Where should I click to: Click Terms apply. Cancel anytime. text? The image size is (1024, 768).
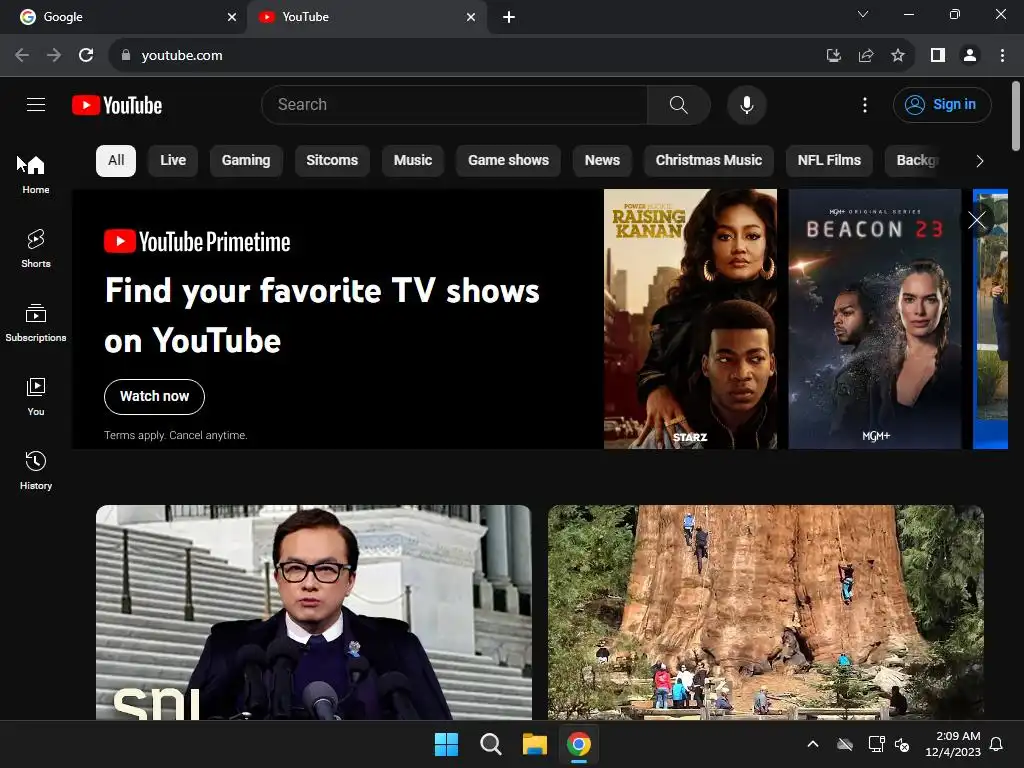[176, 435]
